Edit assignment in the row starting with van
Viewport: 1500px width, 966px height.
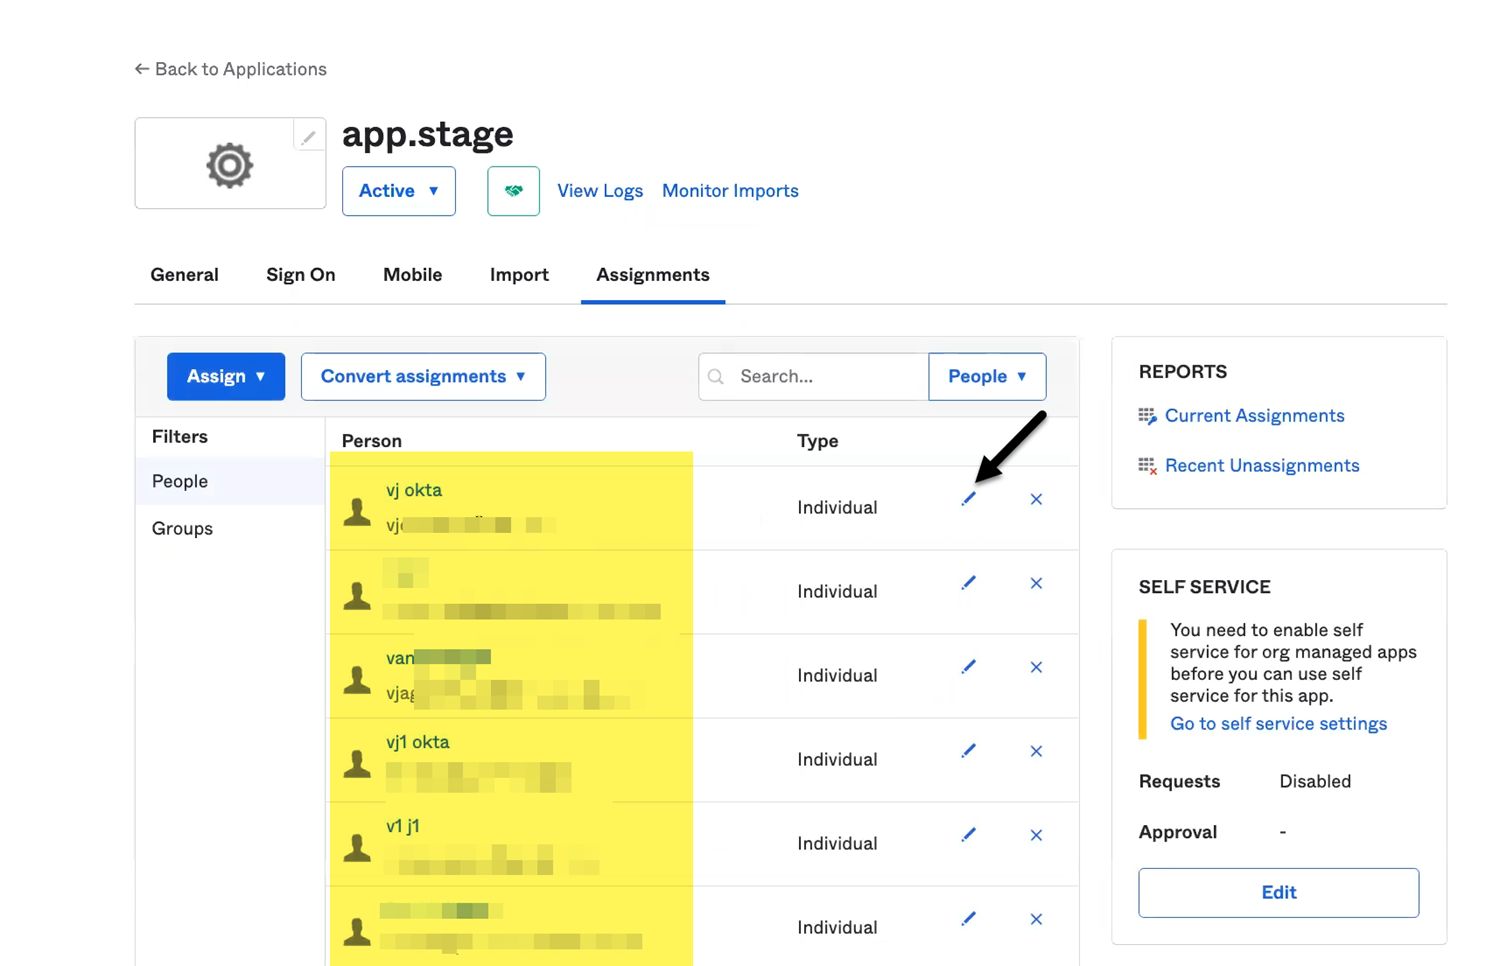[x=968, y=667]
